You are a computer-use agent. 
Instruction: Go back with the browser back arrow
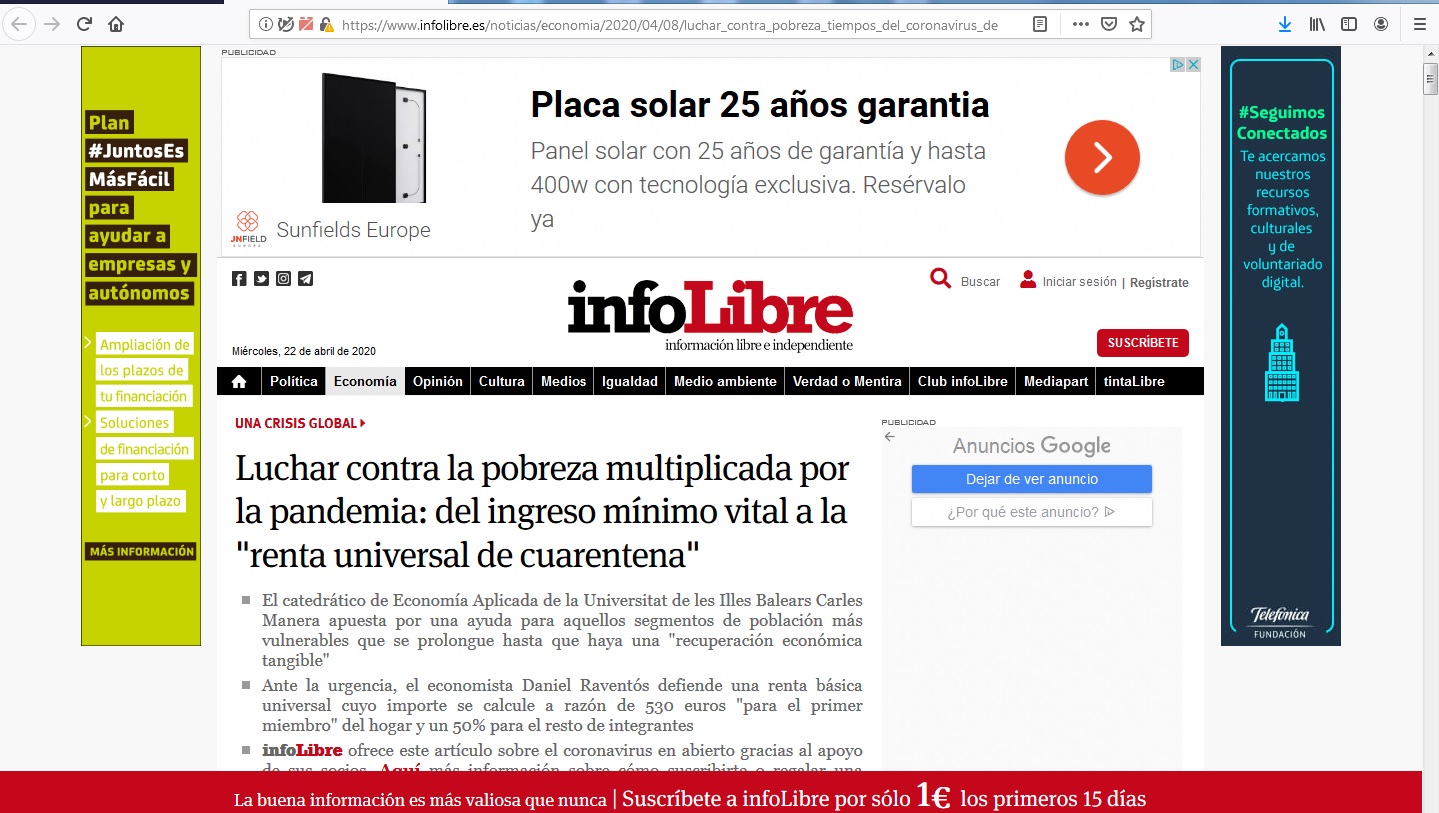(19, 24)
